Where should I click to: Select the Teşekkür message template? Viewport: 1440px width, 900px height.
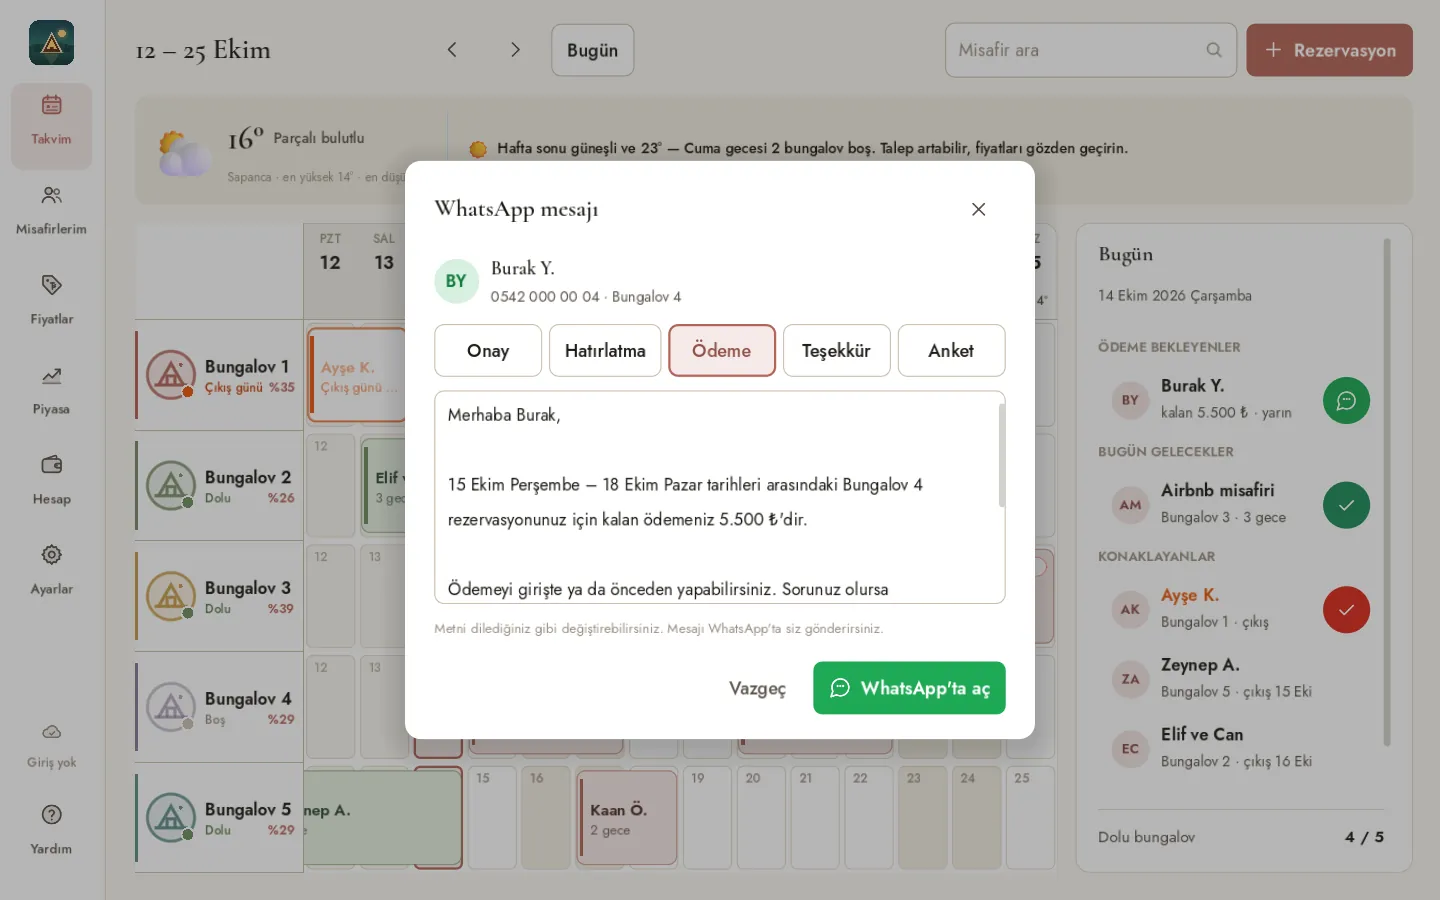(836, 351)
